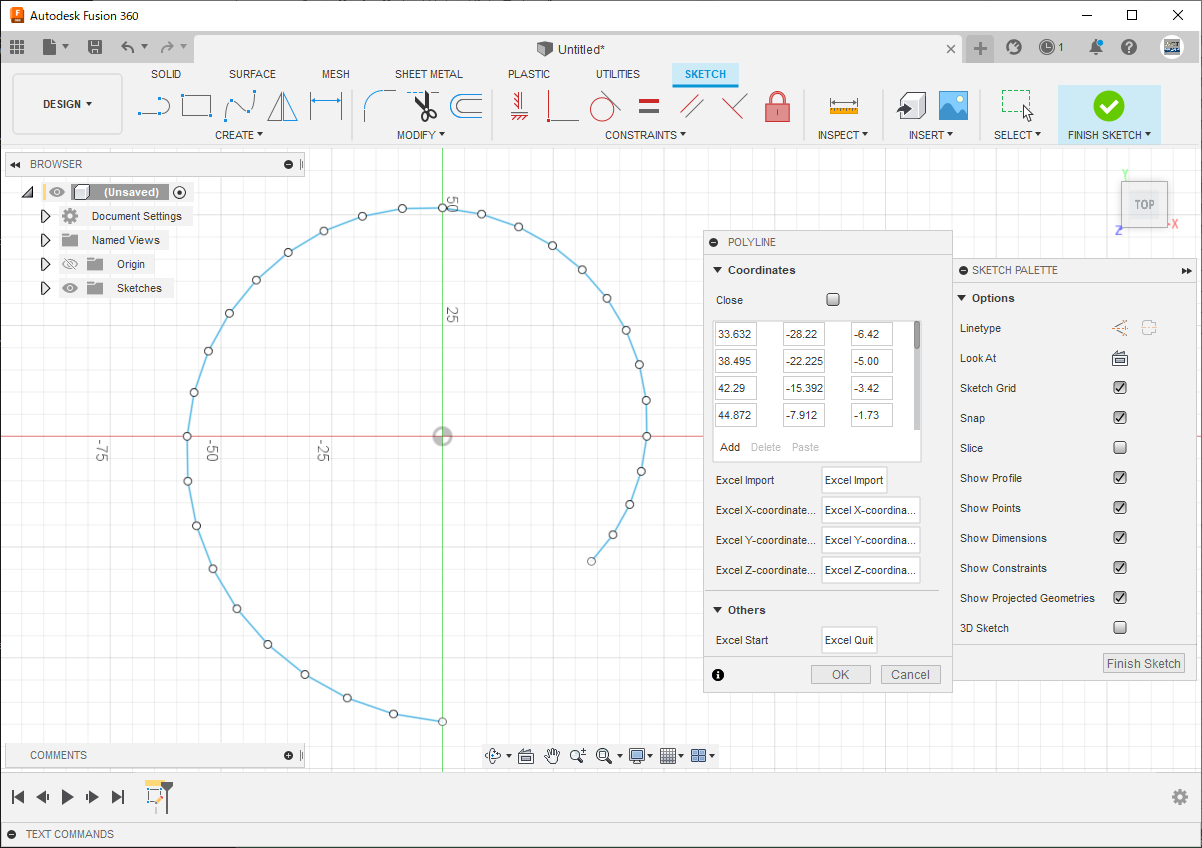Click the Insert Image canvas icon
1202x848 pixels.
[953, 105]
